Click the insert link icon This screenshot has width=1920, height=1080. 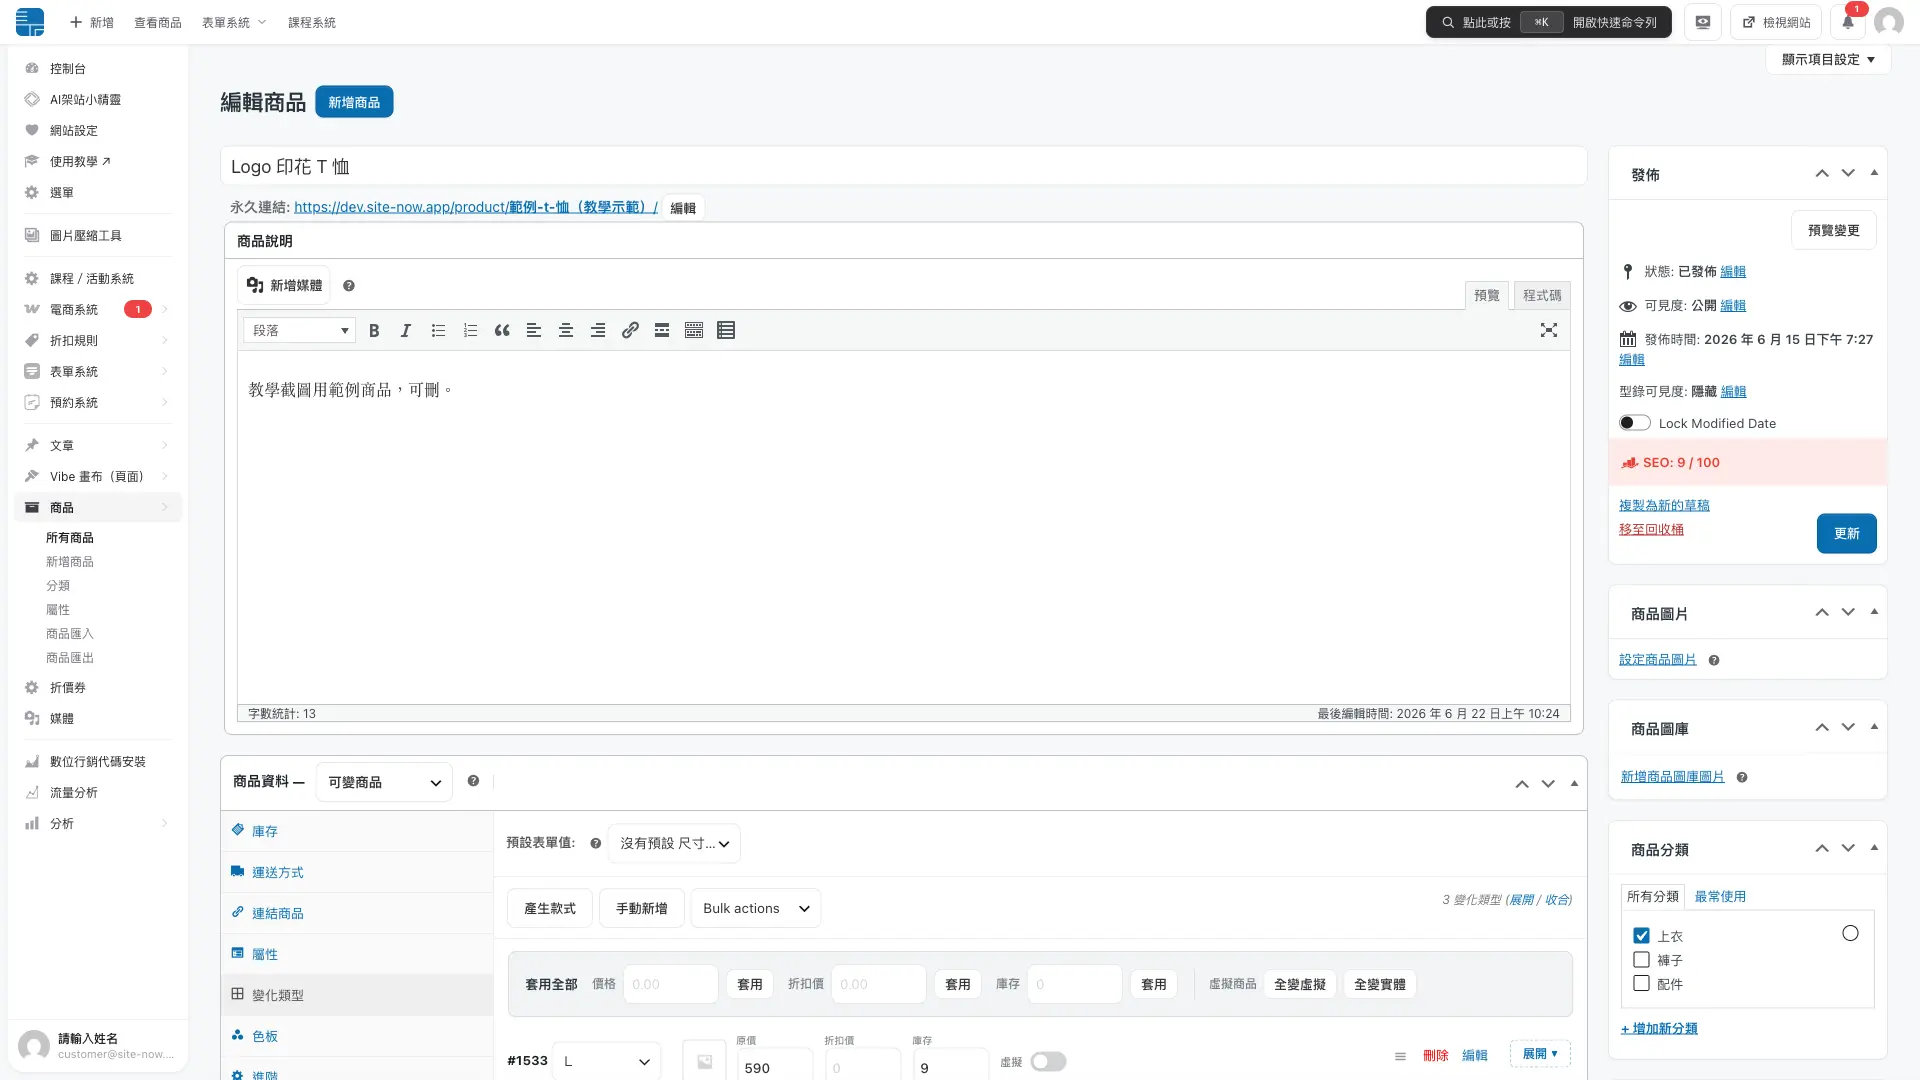630,331
